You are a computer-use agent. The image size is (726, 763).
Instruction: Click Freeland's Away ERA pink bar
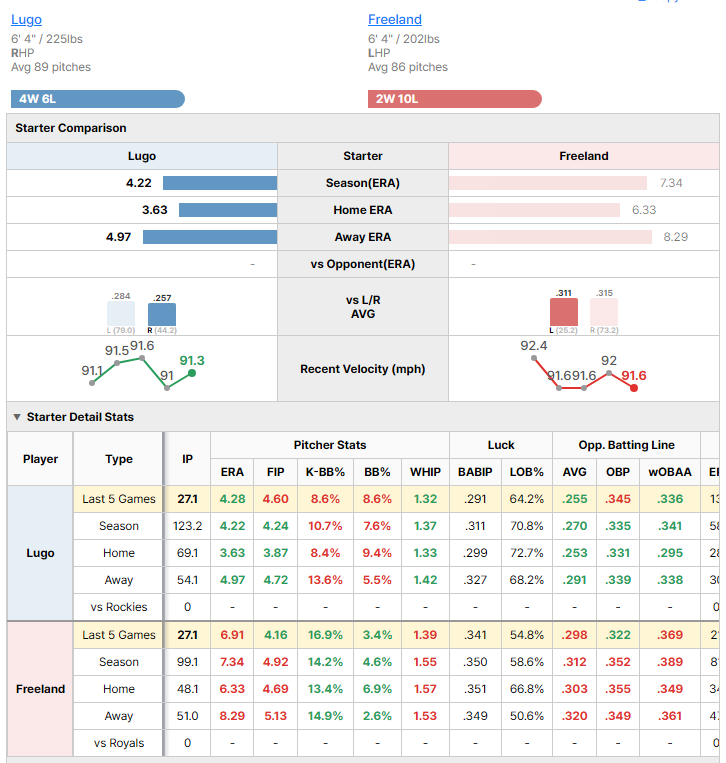[x=550, y=237]
